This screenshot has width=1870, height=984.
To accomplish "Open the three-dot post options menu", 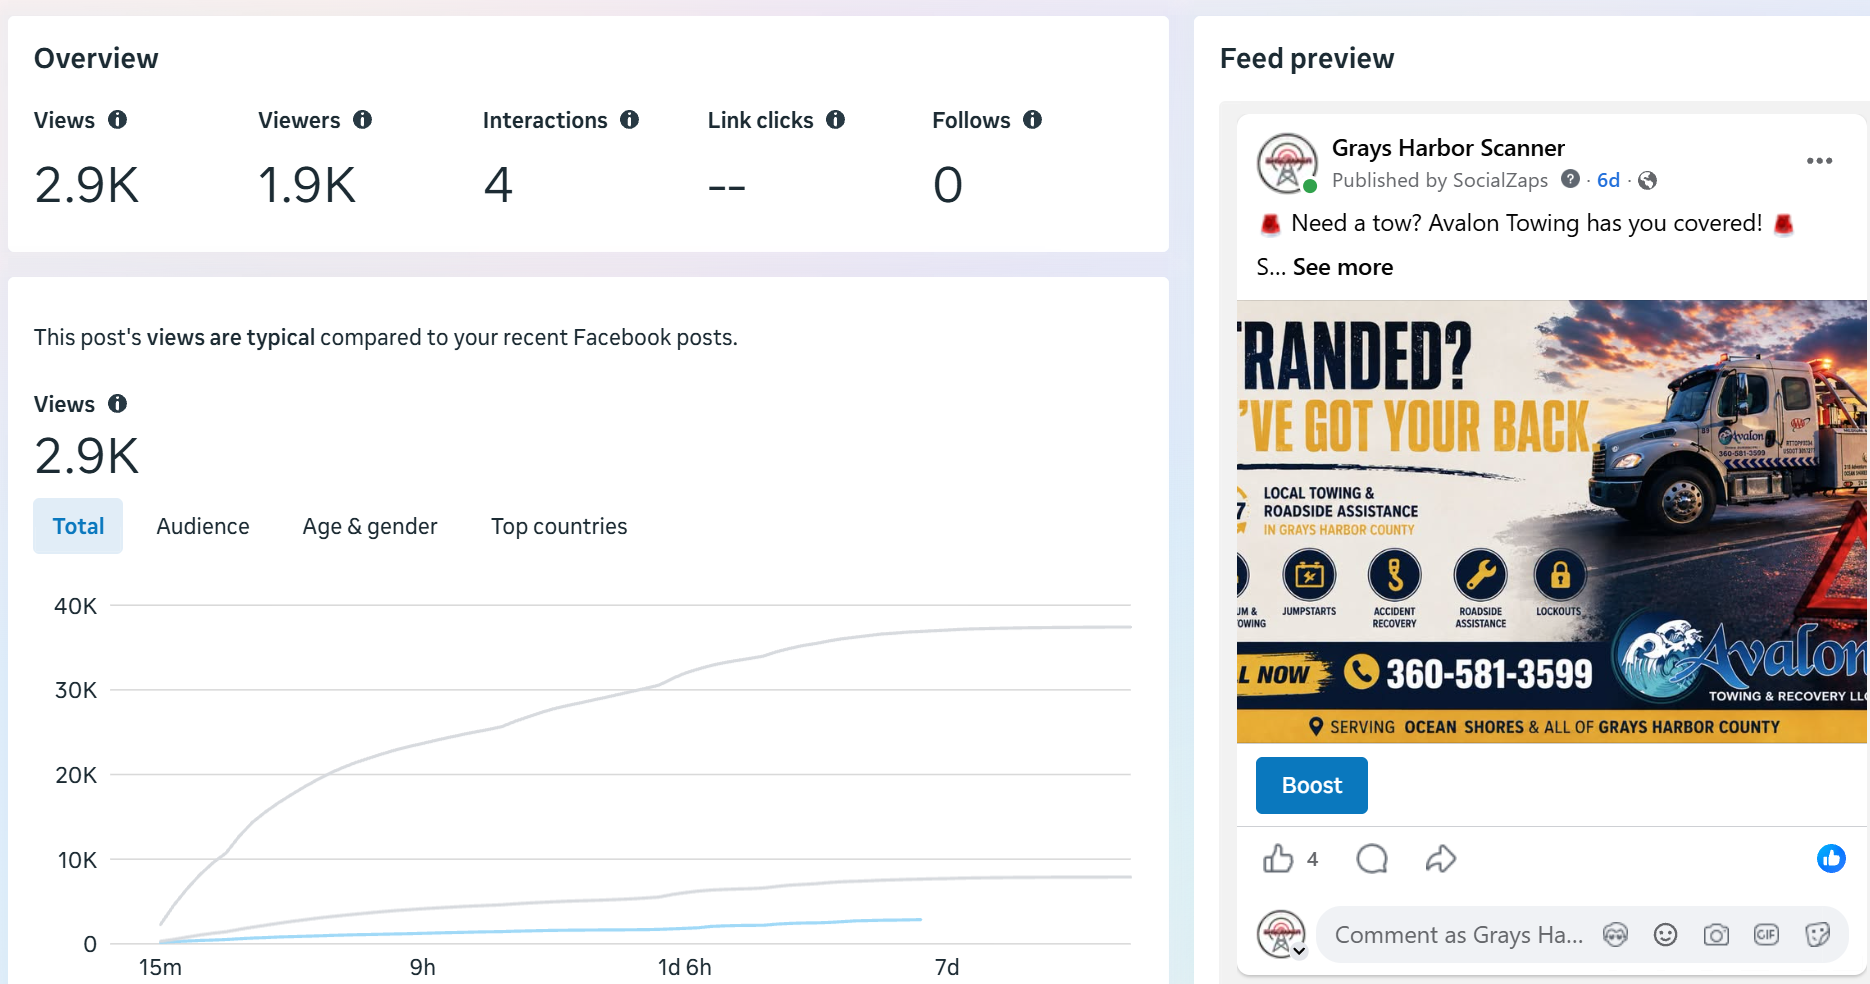I will point(1819,161).
